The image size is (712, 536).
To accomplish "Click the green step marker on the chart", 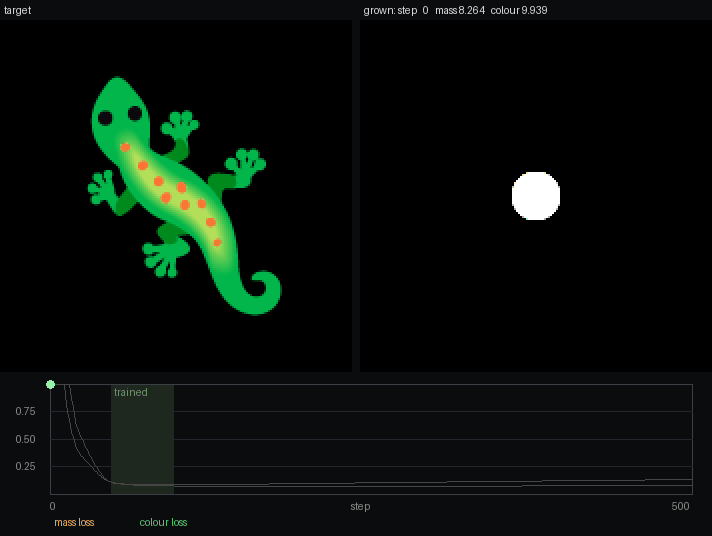I will (50, 385).
